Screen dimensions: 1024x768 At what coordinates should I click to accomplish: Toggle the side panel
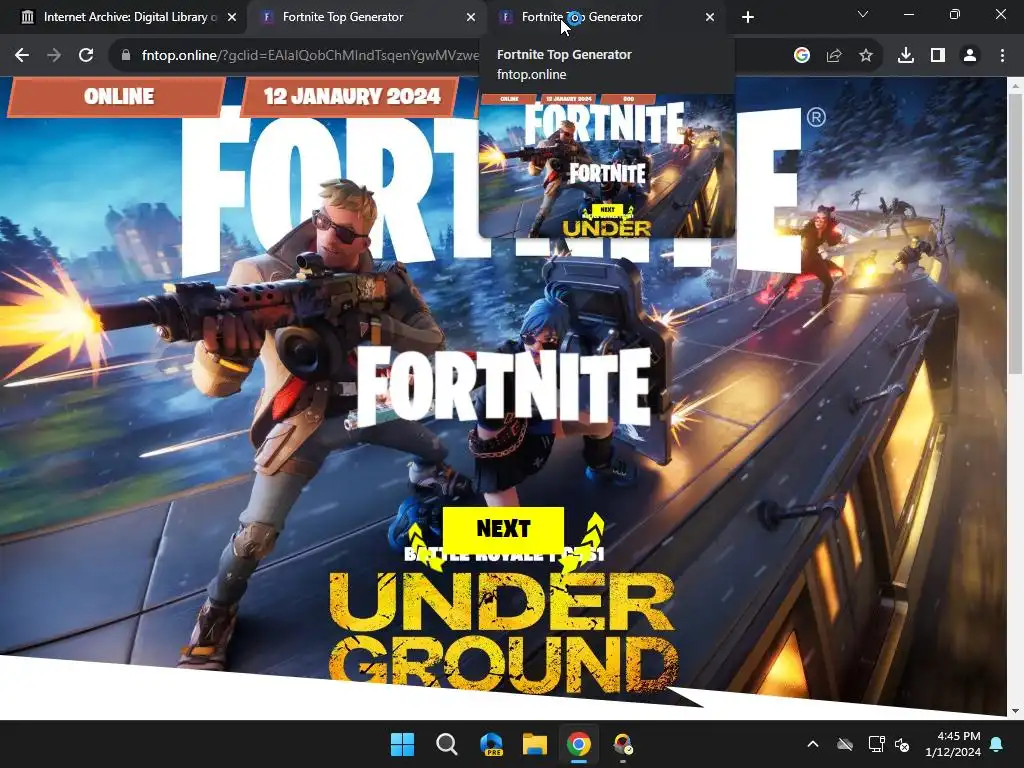click(938, 56)
